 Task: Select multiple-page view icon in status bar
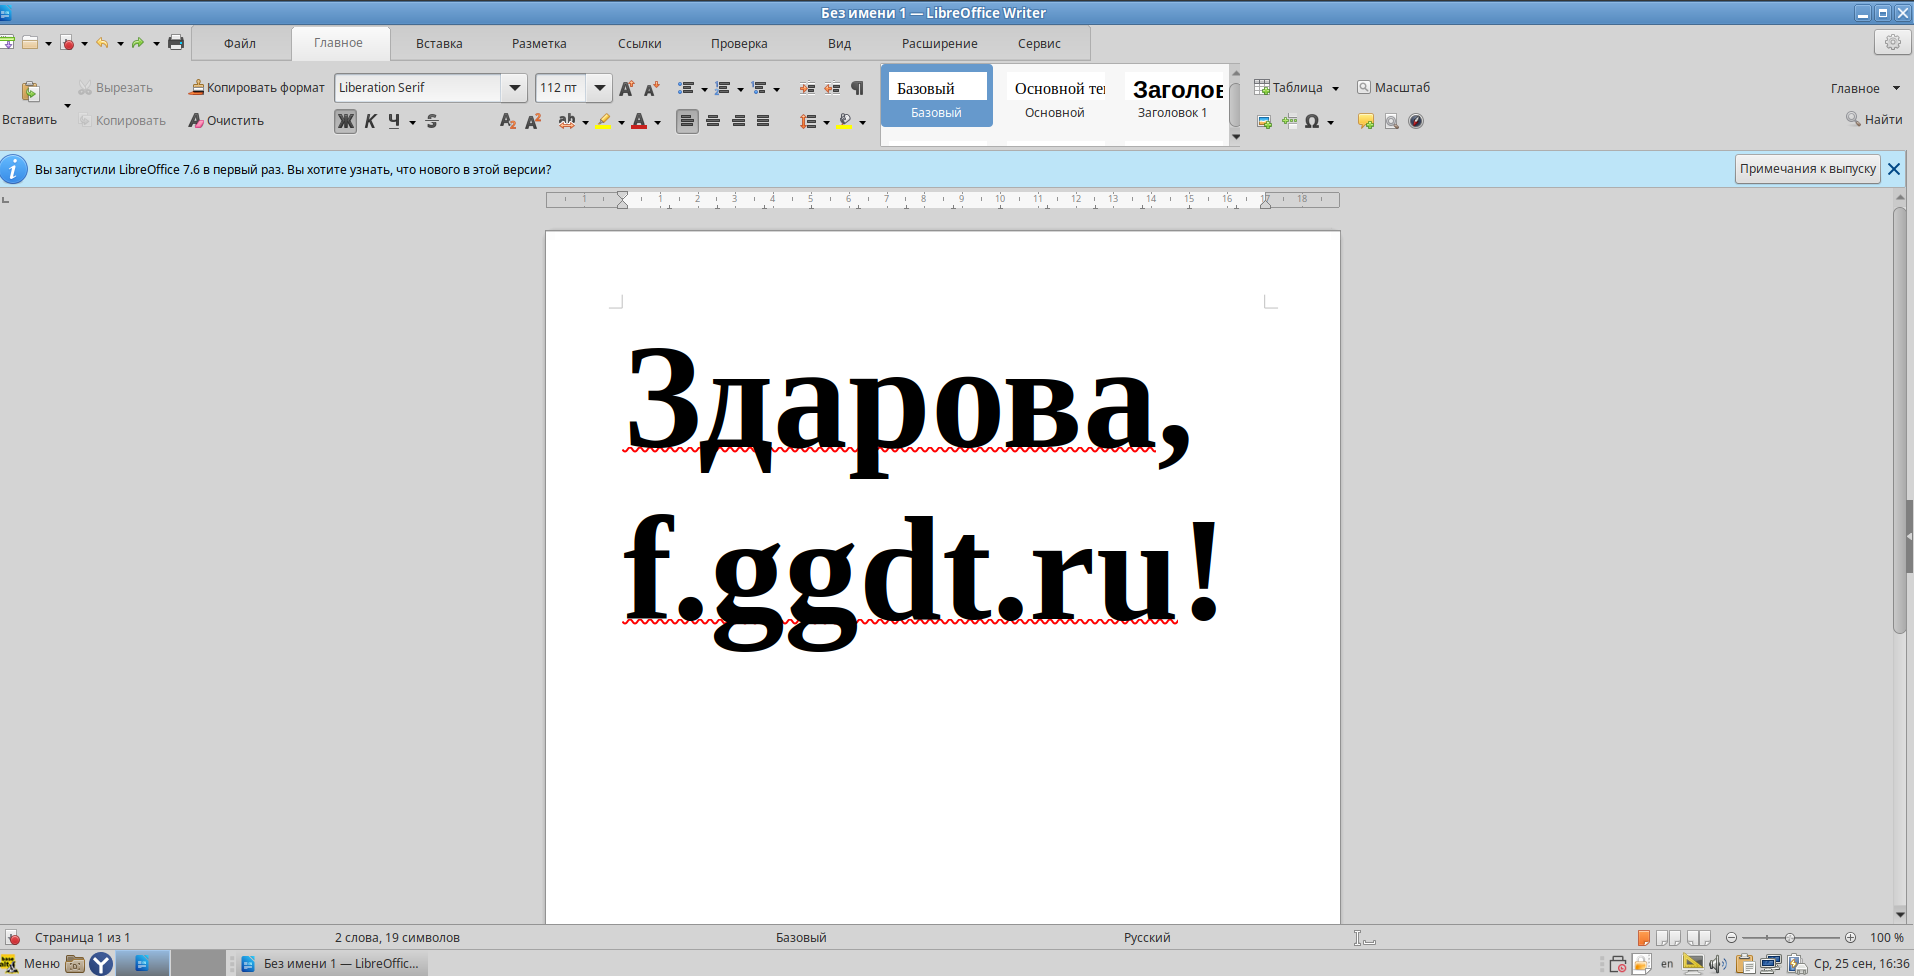point(1668,938)
